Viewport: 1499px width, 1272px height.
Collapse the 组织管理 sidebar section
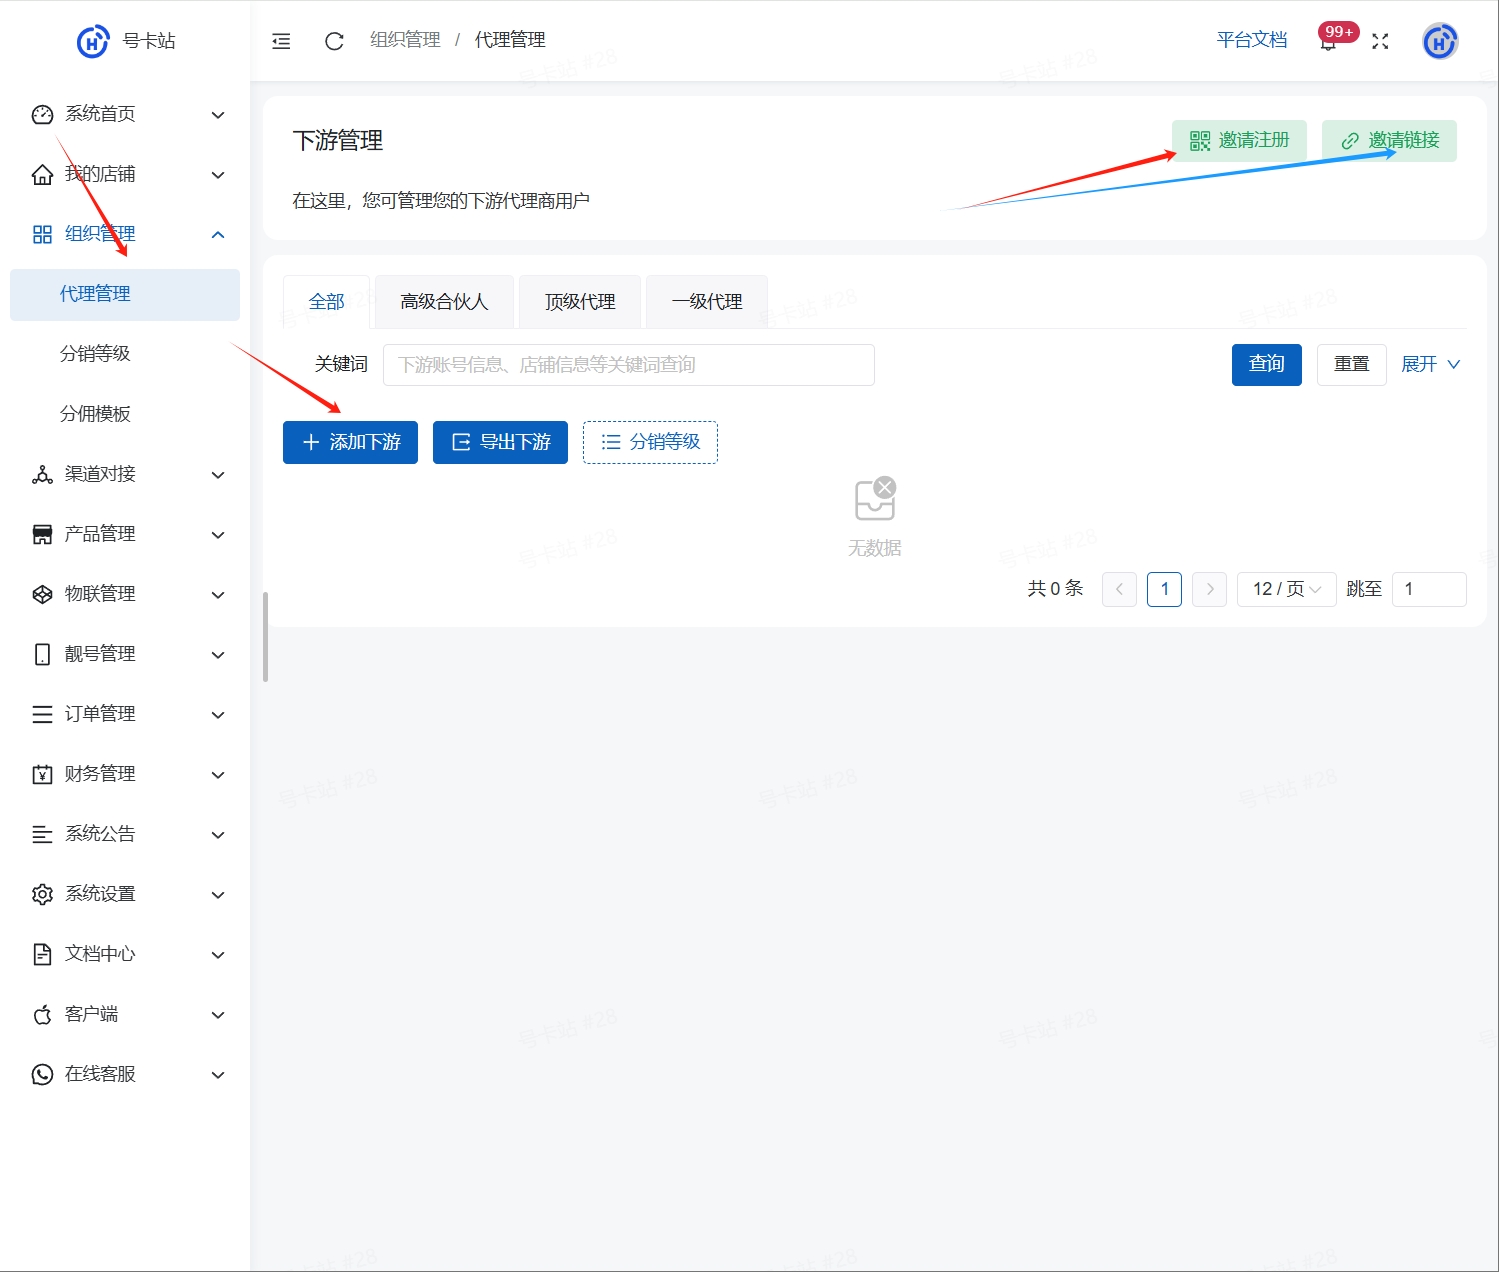click(125, 234)
